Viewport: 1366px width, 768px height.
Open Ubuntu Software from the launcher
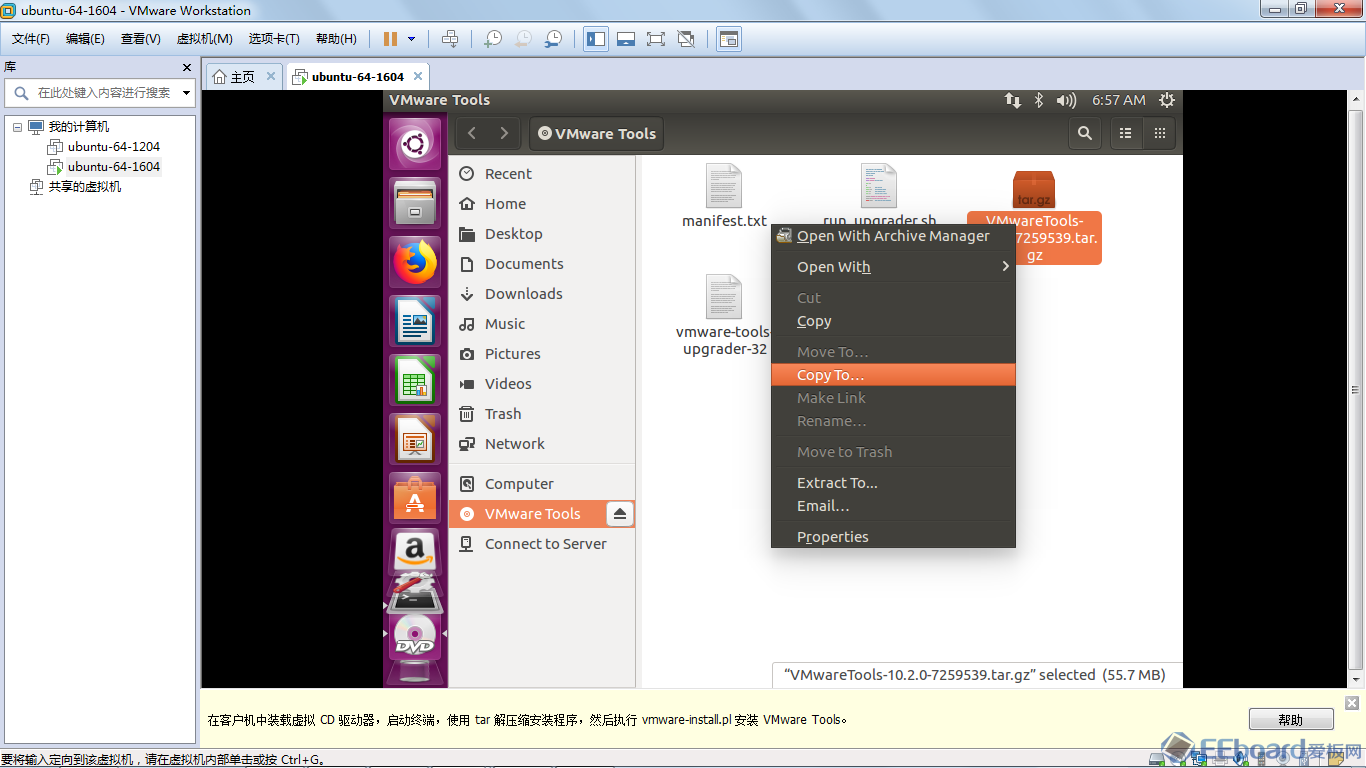click(x=415, y=498)
